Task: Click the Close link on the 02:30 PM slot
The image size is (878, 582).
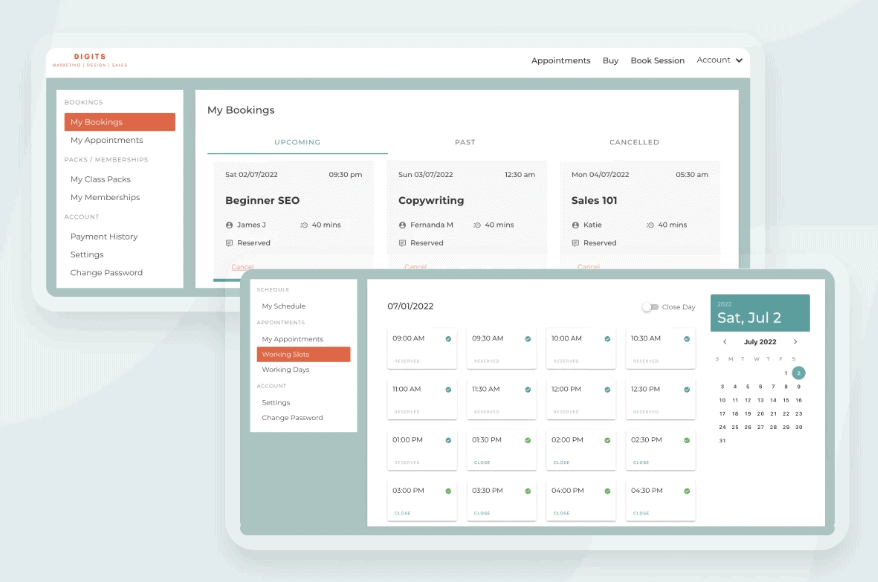Action: point(641,463)
